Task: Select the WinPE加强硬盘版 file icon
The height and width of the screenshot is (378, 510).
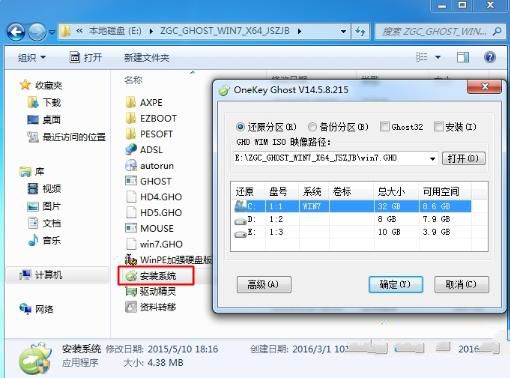Action: (x=130, y=260)
